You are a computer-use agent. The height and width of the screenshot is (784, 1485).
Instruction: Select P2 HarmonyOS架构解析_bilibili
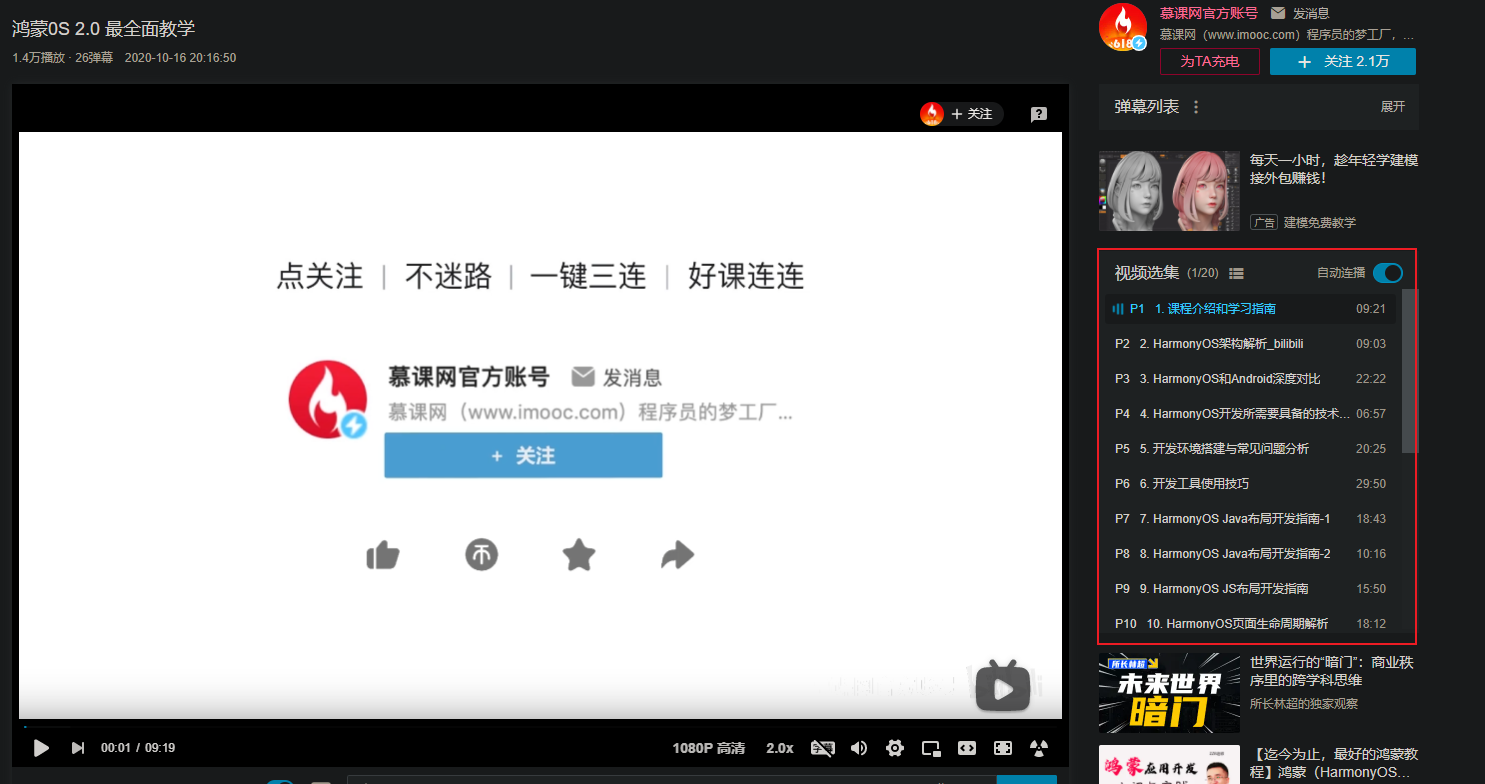[1250, 344]
